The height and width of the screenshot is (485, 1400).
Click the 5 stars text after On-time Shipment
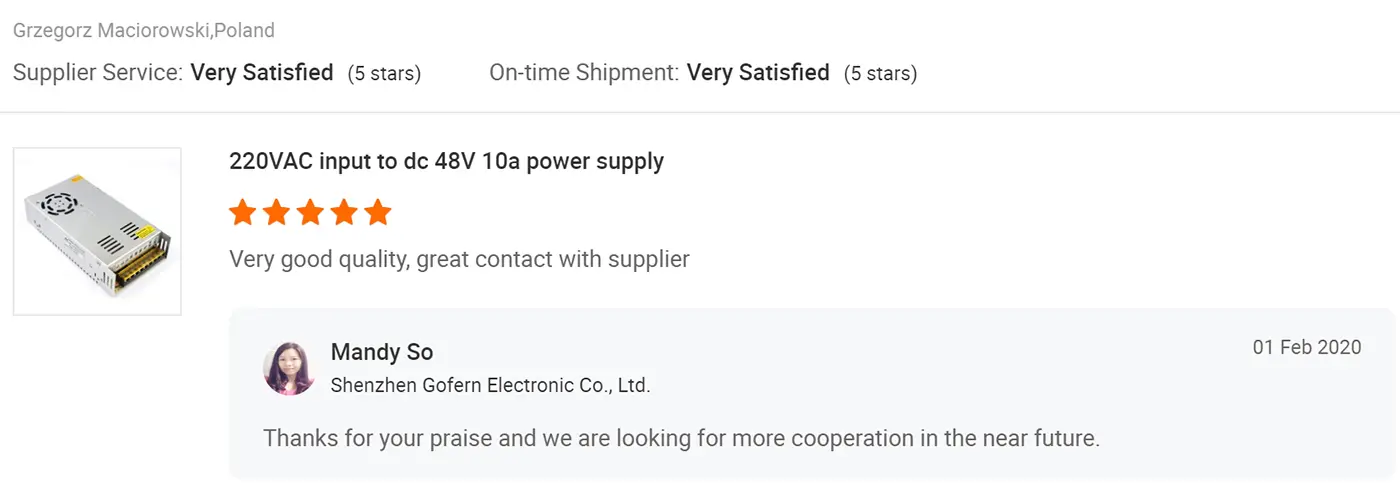[x=880, y=74]
